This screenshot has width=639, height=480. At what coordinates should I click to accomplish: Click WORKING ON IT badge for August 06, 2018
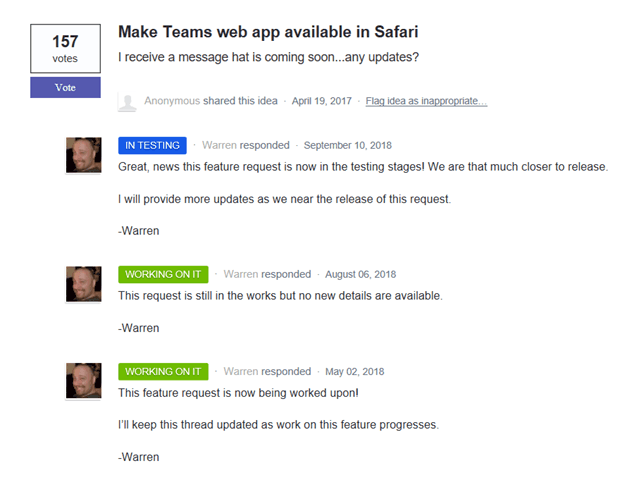163,274
